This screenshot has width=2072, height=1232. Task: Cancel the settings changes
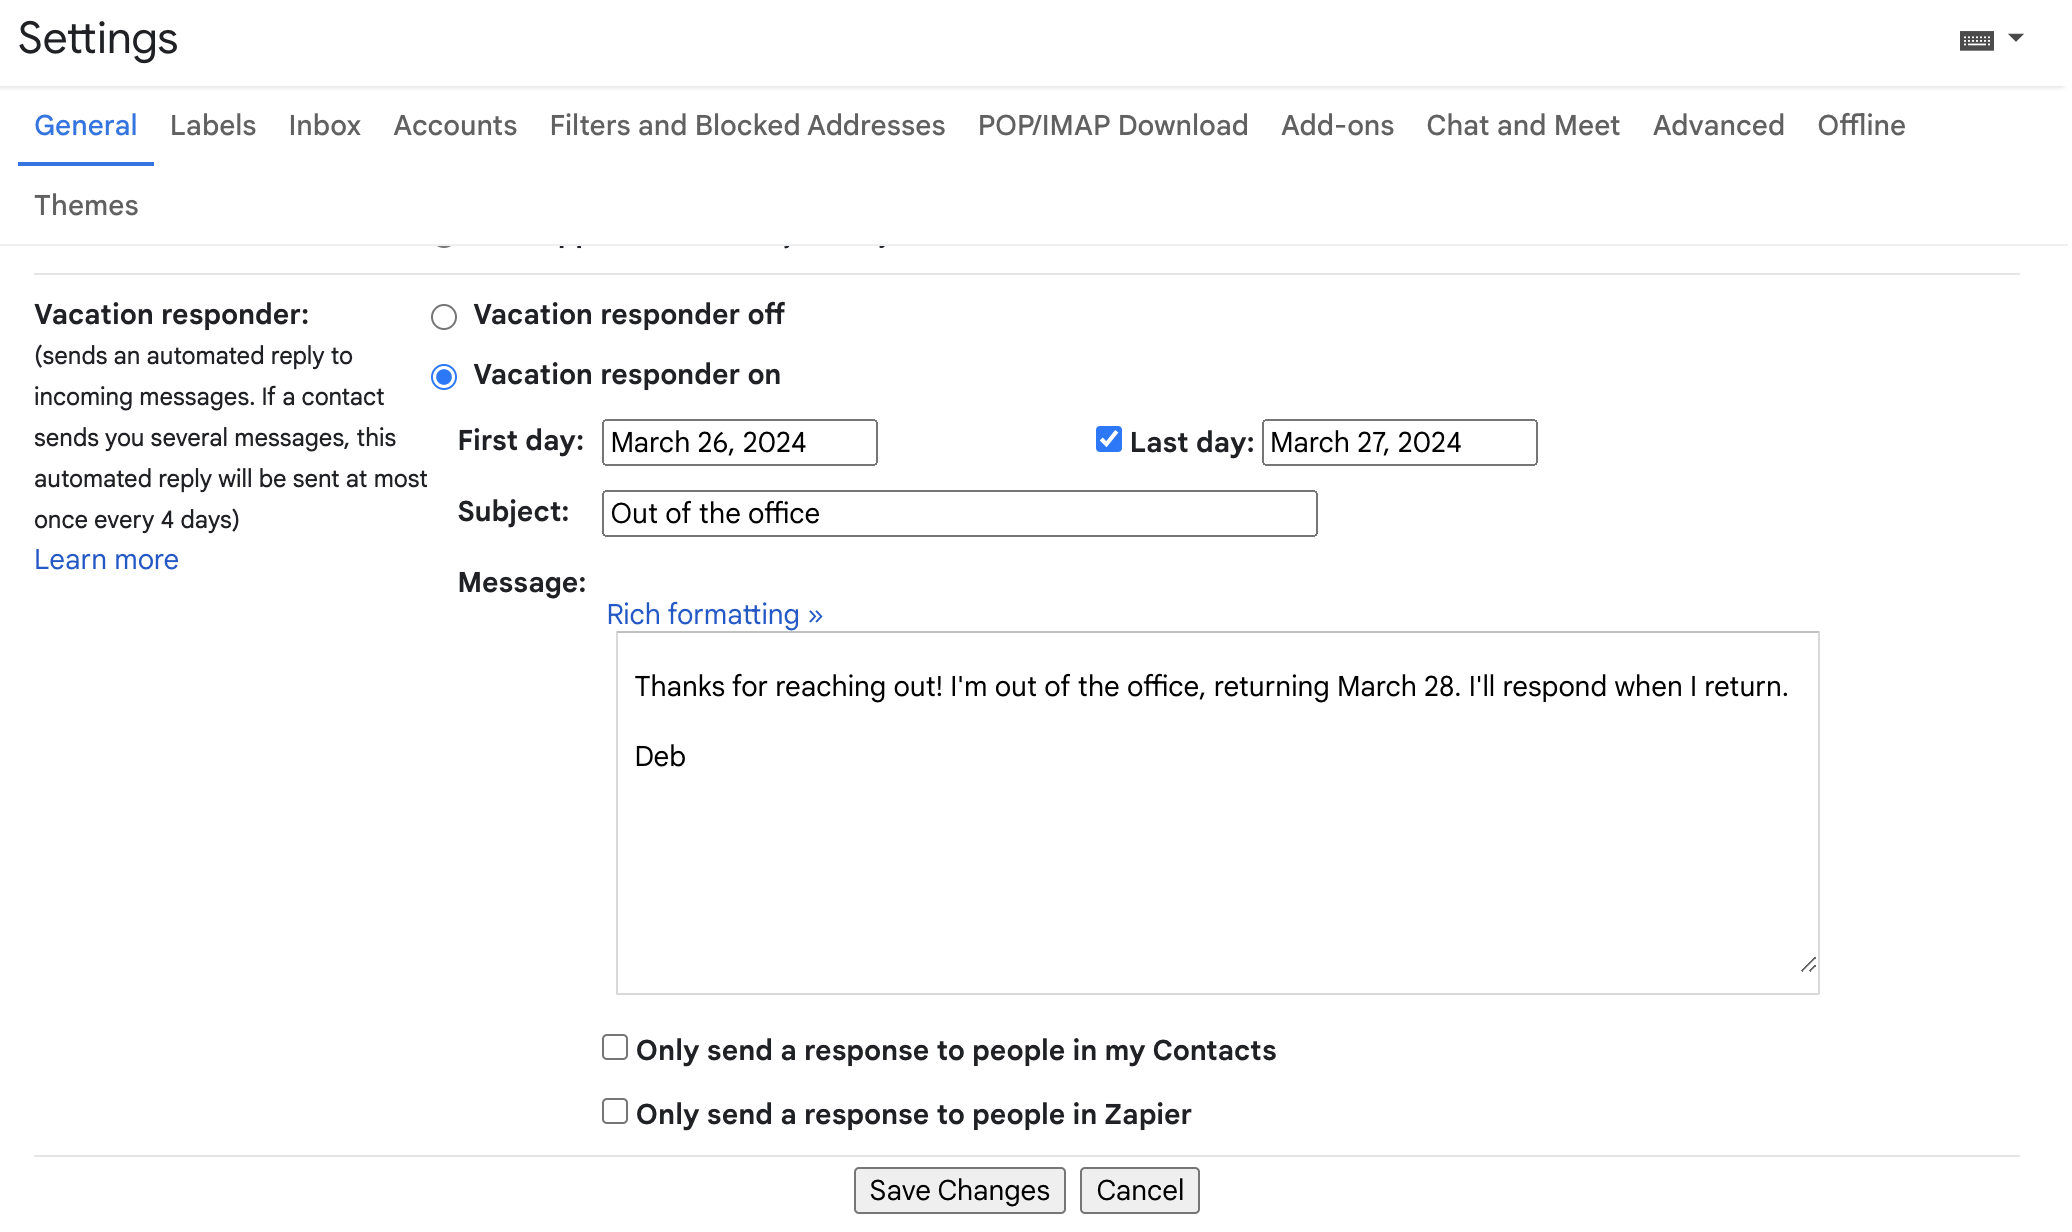(1139, 1190)
